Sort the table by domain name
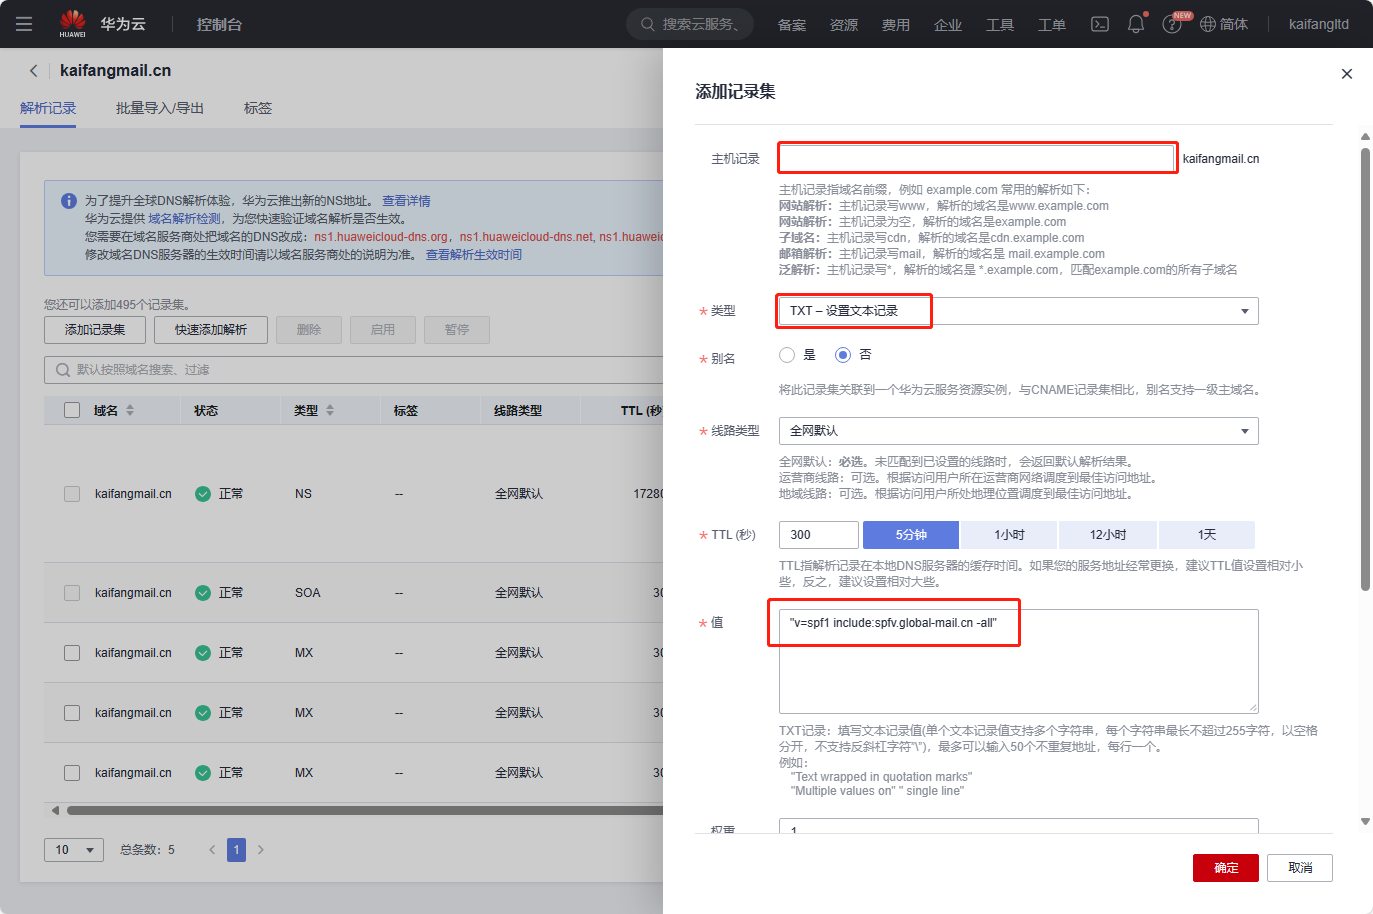The image size is (1373, 914). (x=130, y=411)
